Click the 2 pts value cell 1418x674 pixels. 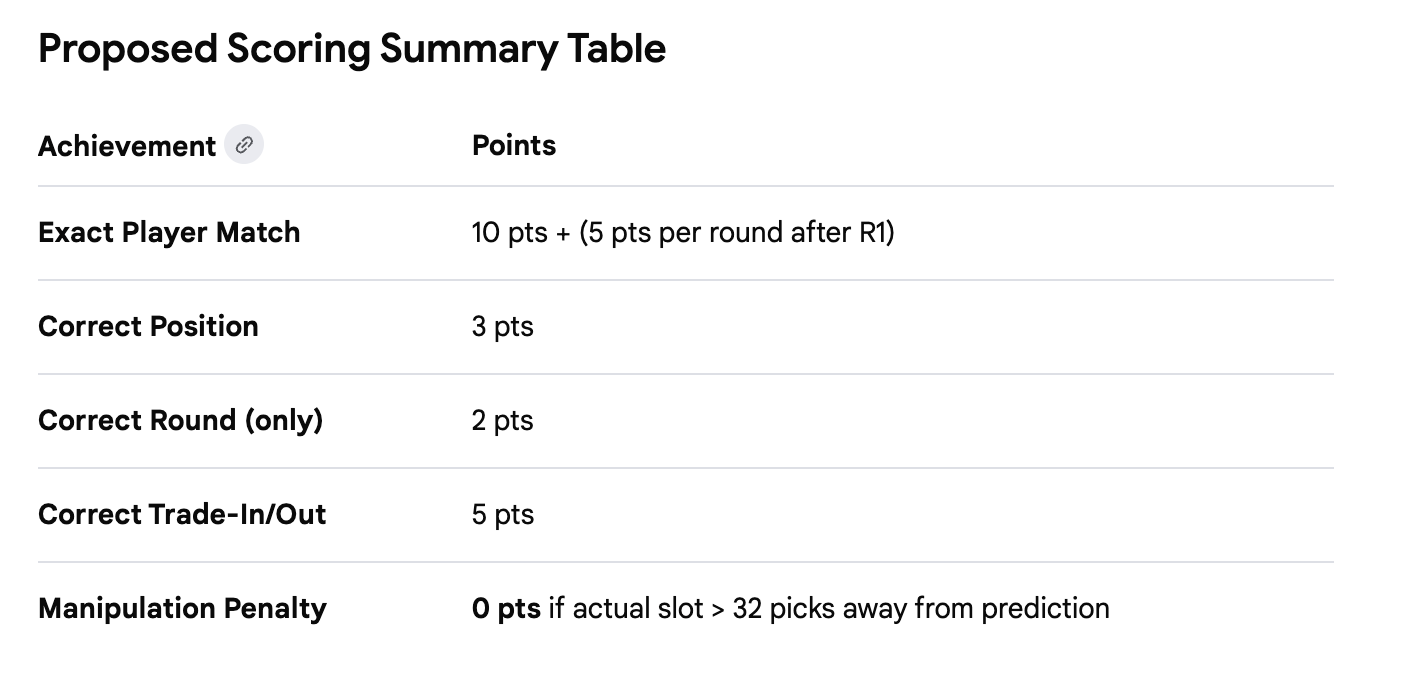502,420
